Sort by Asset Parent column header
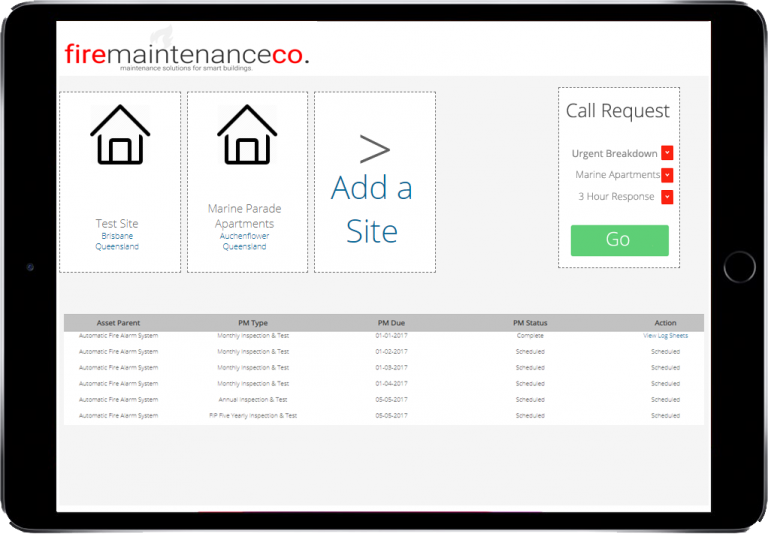Viewport: 768px width, 534px height. [118, 323]
